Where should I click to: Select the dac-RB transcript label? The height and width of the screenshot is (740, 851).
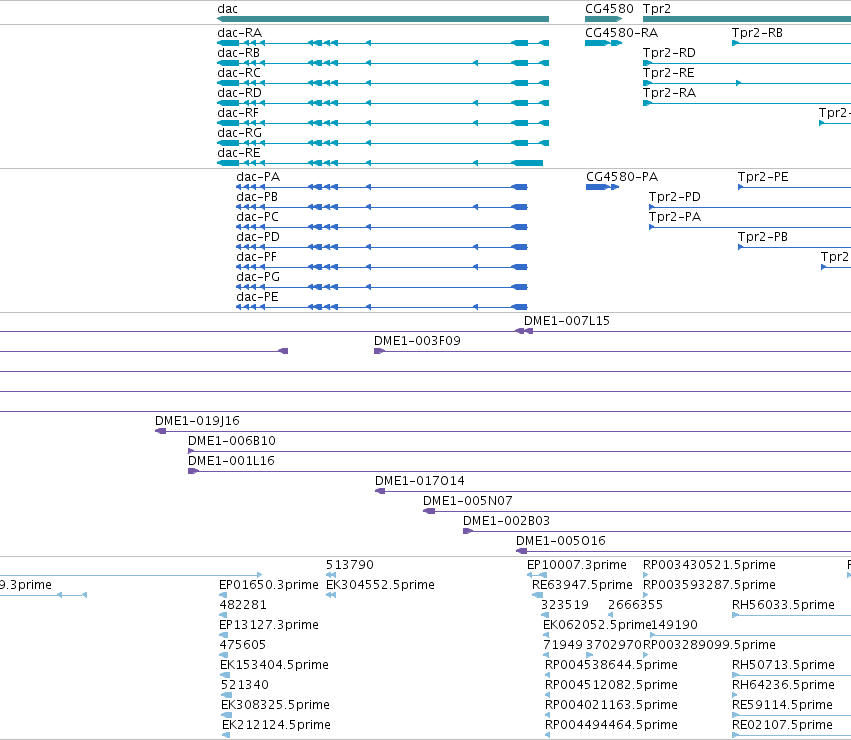point(238,53)
